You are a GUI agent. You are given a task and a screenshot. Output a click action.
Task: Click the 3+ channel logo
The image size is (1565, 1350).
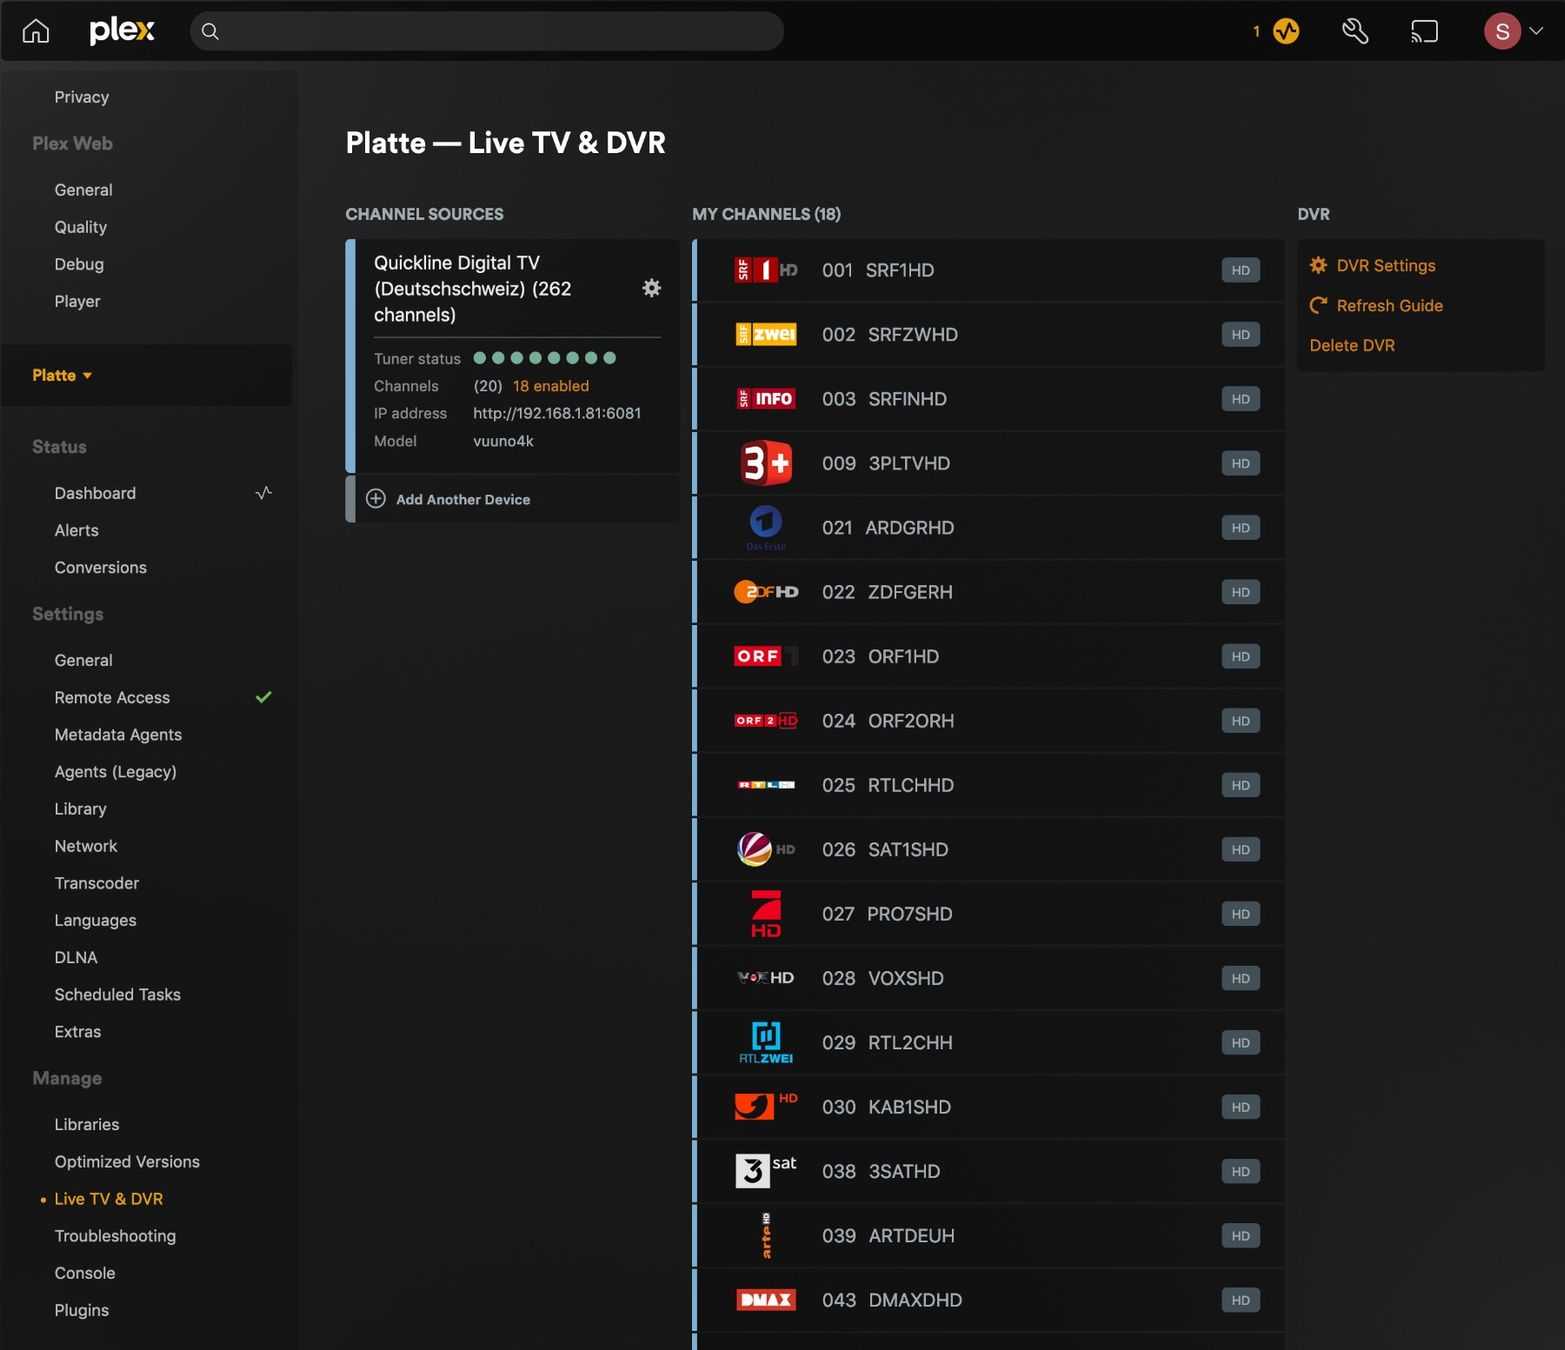click(x=766, y=463)
